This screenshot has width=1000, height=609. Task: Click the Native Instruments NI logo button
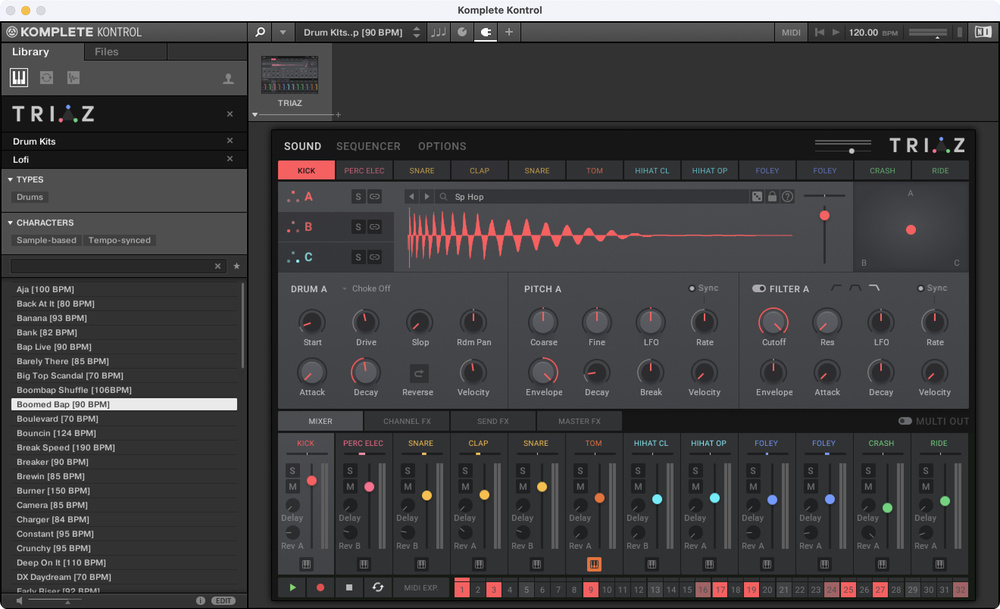click(983, 32)
